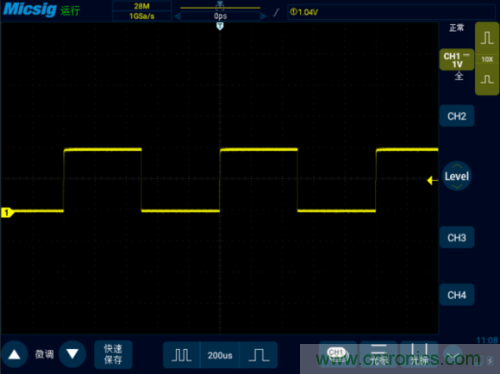Toggle channel CH4 on

[457, 295]
